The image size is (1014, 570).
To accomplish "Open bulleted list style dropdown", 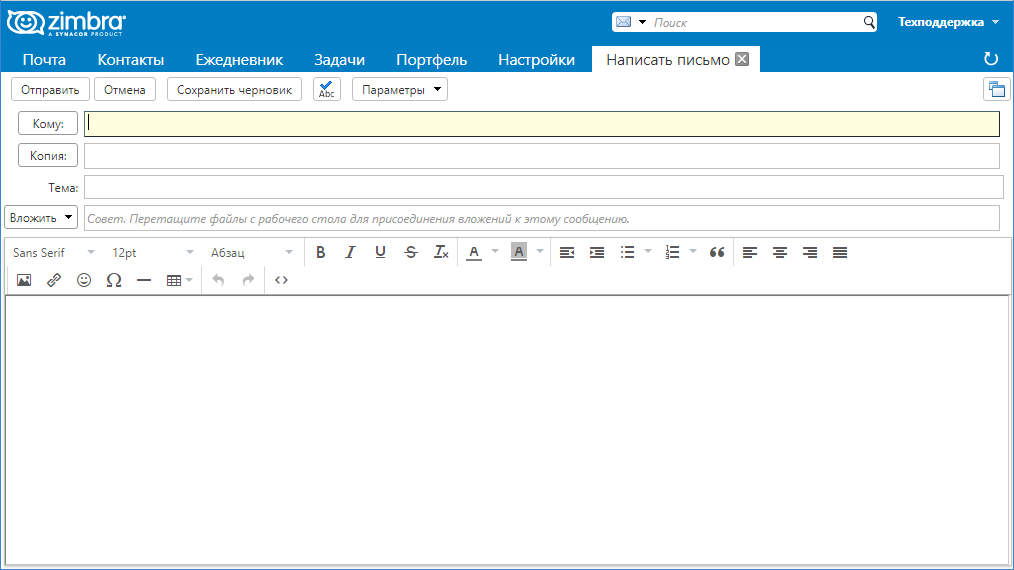I will tap(648, 252).
